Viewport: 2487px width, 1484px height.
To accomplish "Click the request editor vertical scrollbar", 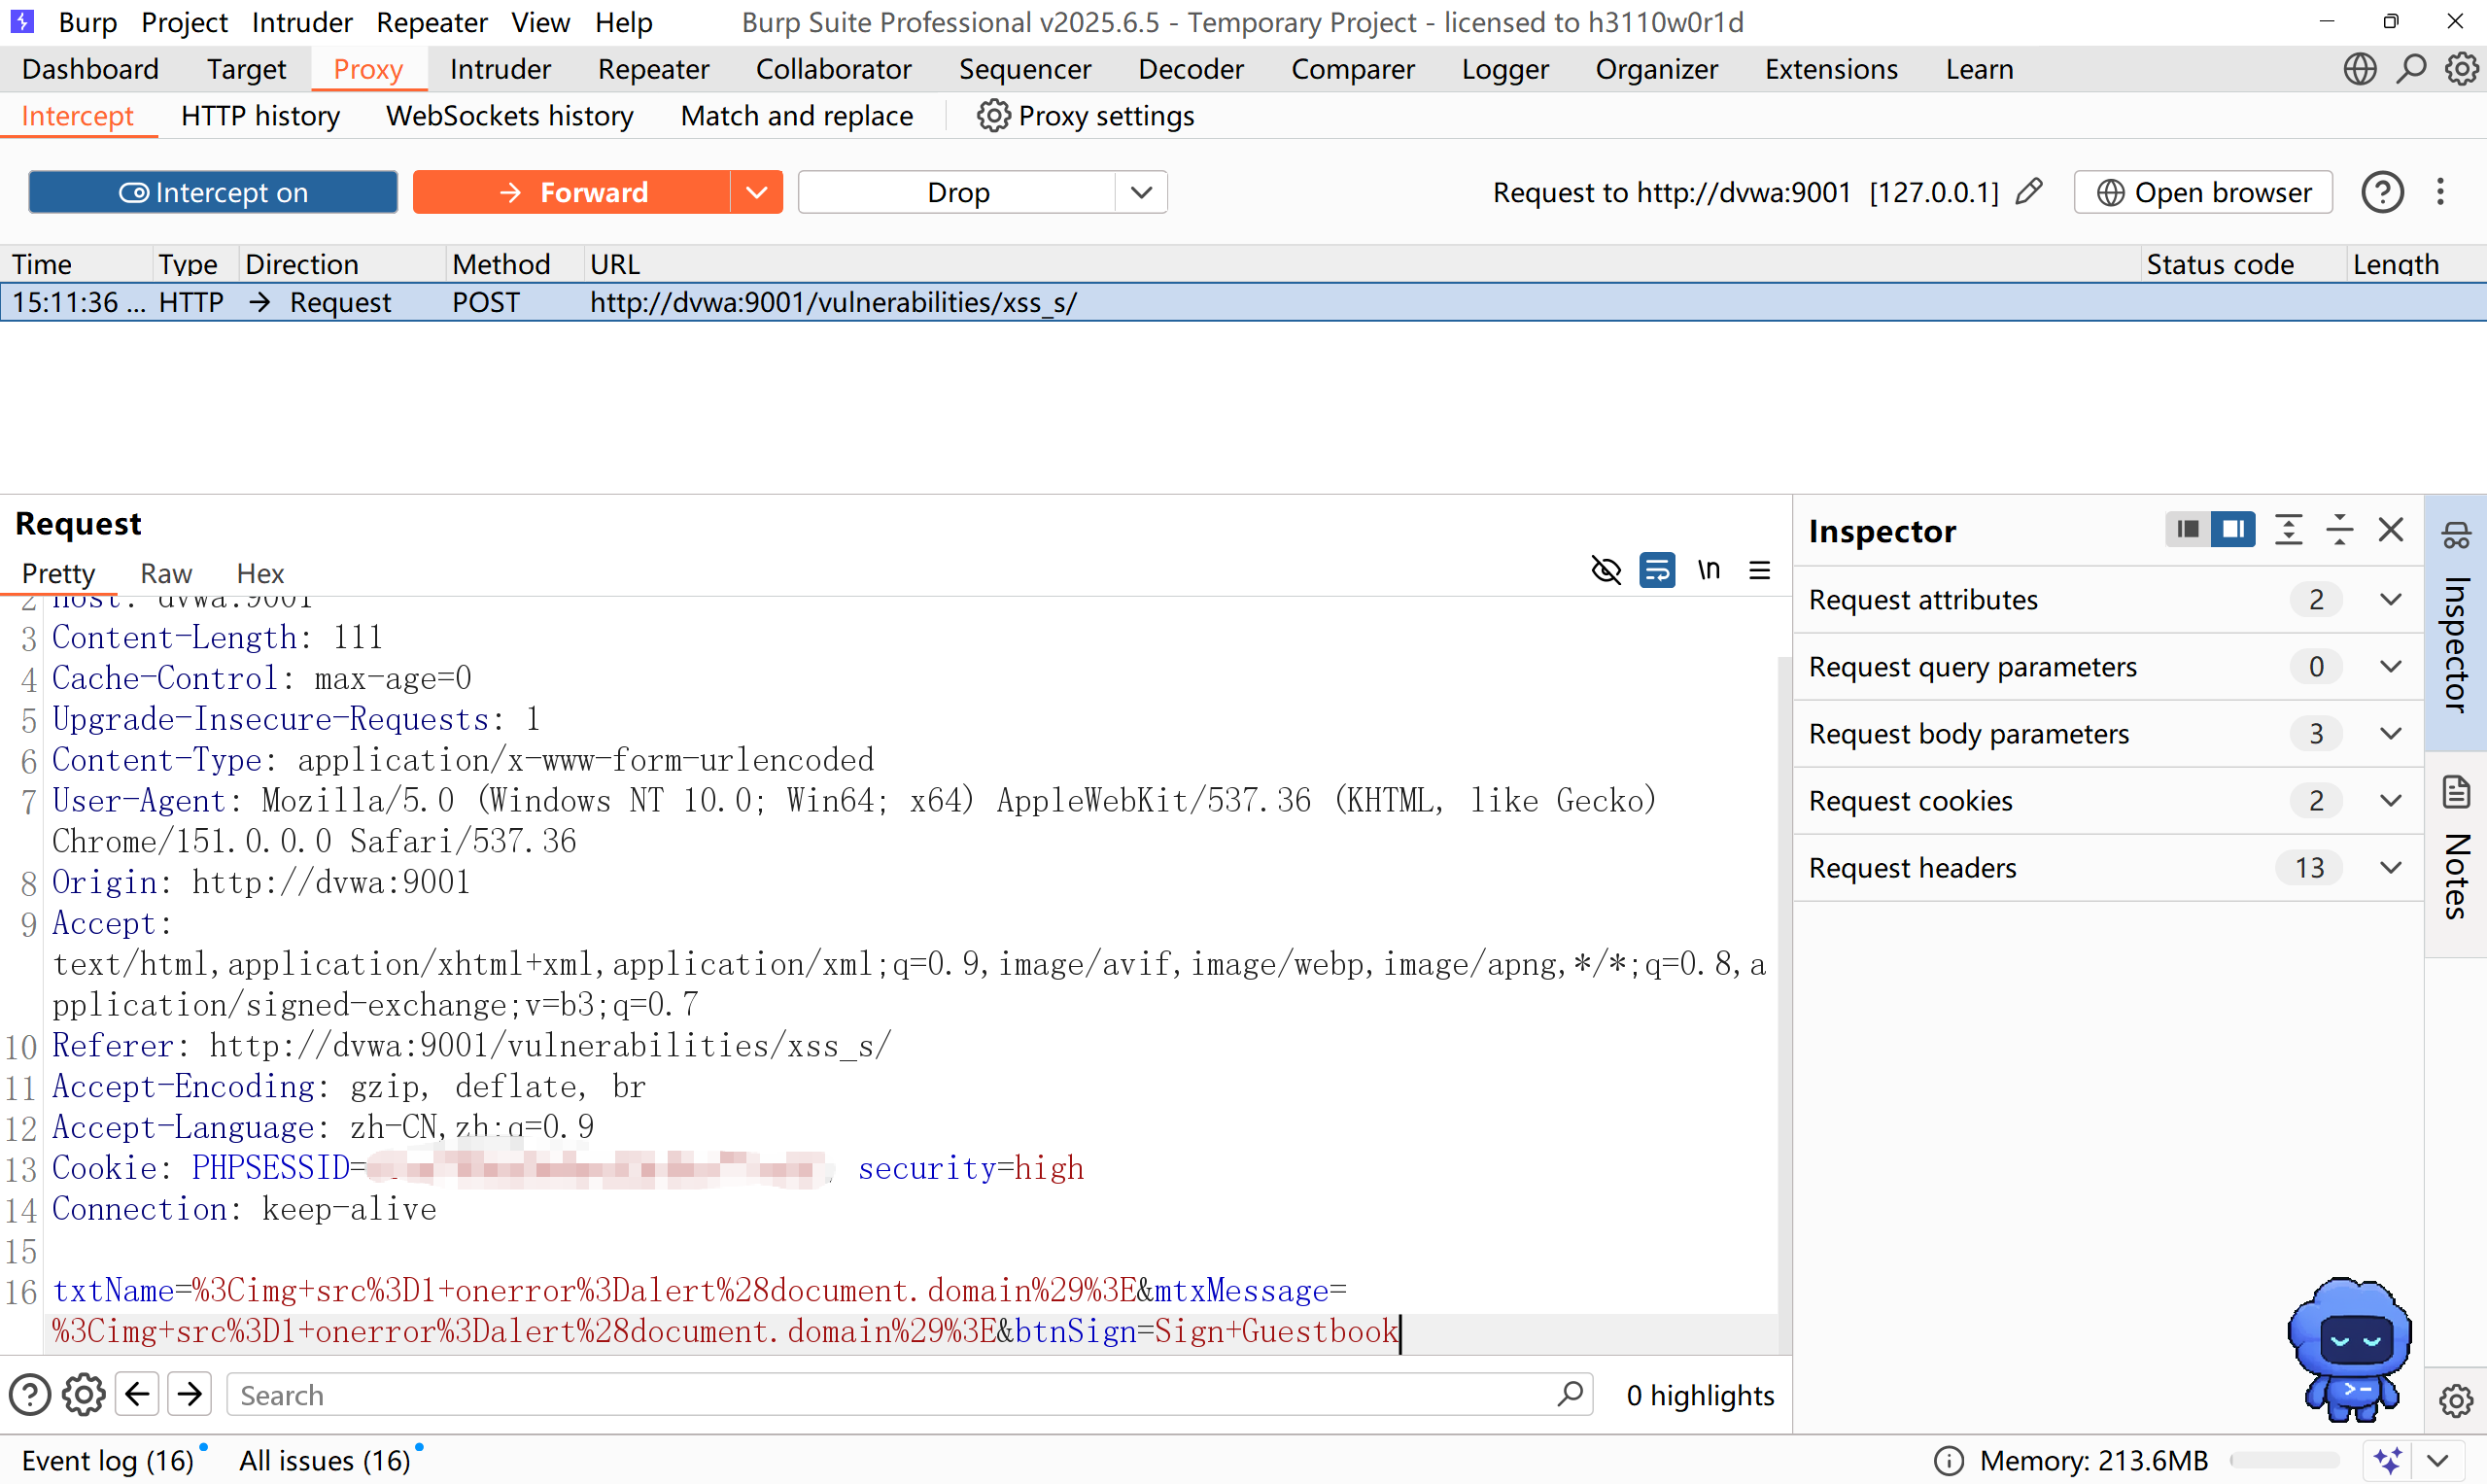I will point(1784,1005).
